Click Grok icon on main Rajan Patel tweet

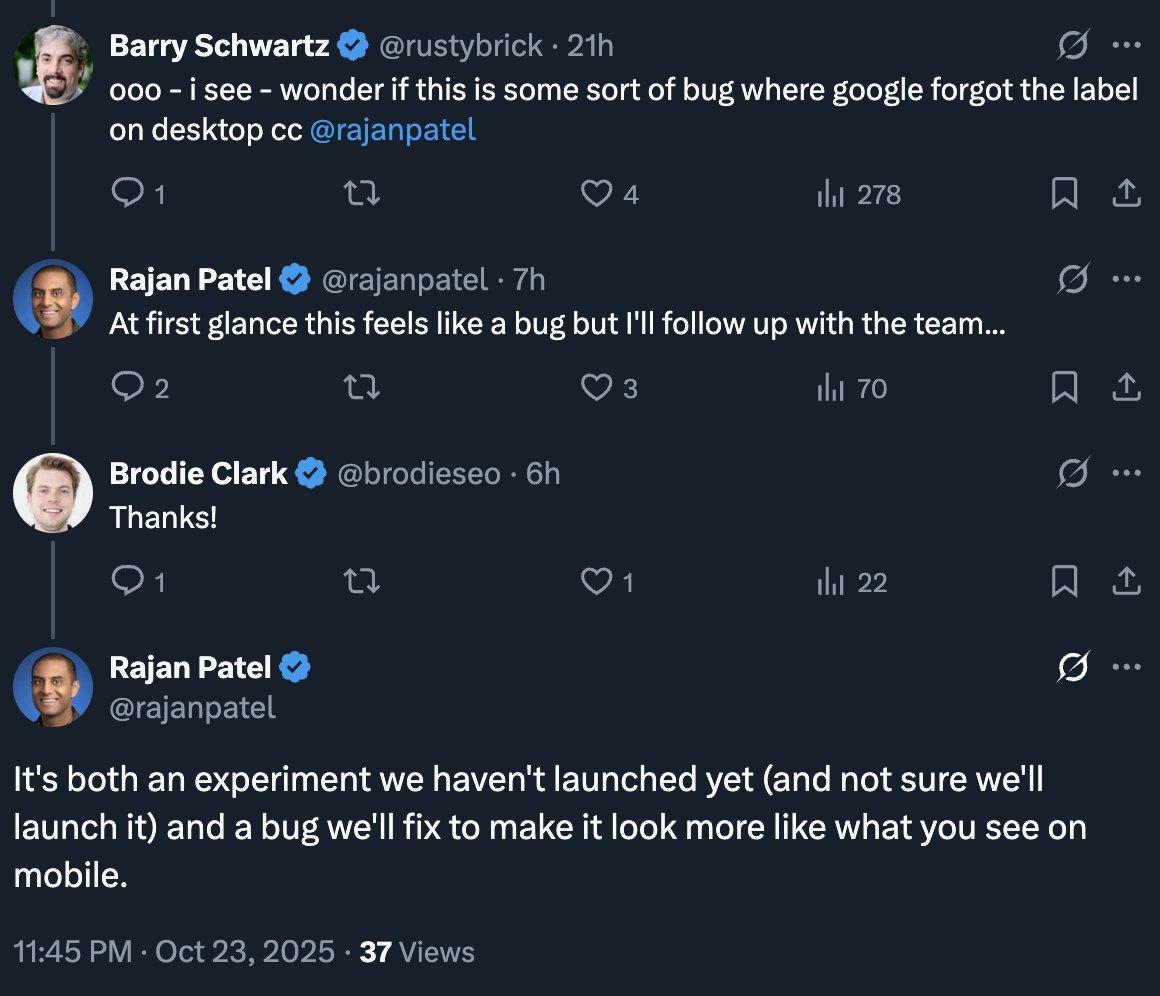point(1073,667)
